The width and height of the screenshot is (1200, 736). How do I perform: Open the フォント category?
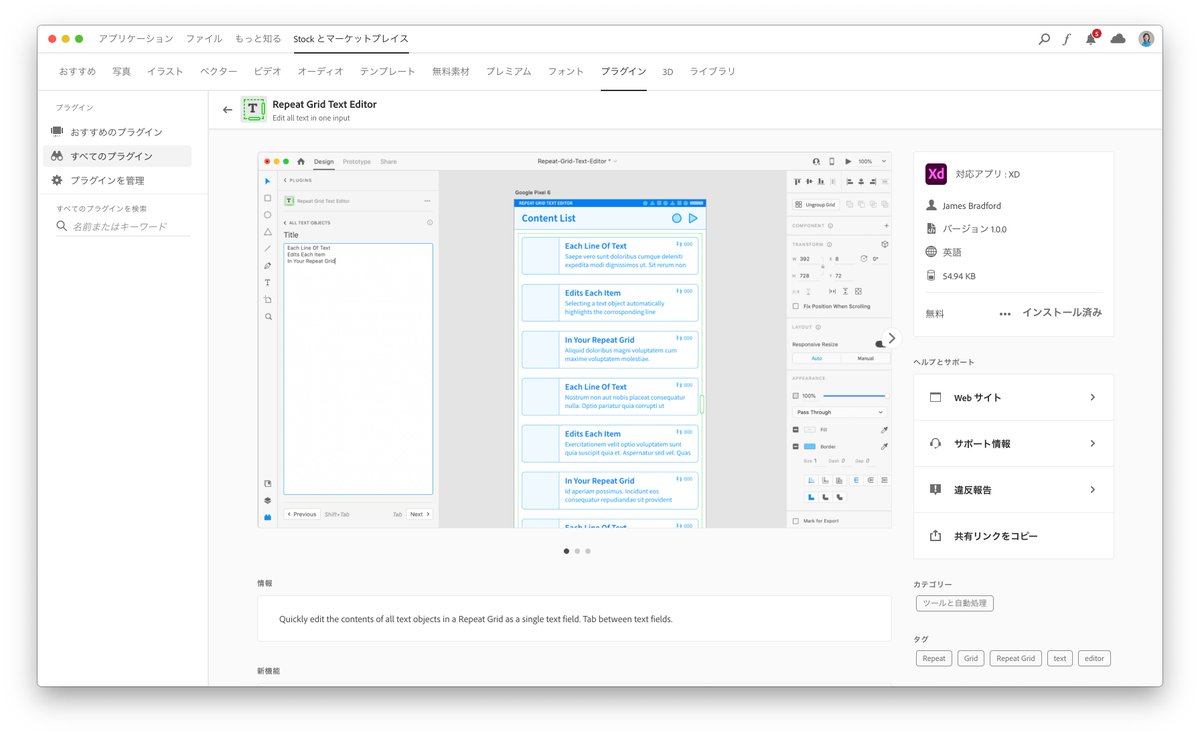pyautogui.click(x=566, y=72)
